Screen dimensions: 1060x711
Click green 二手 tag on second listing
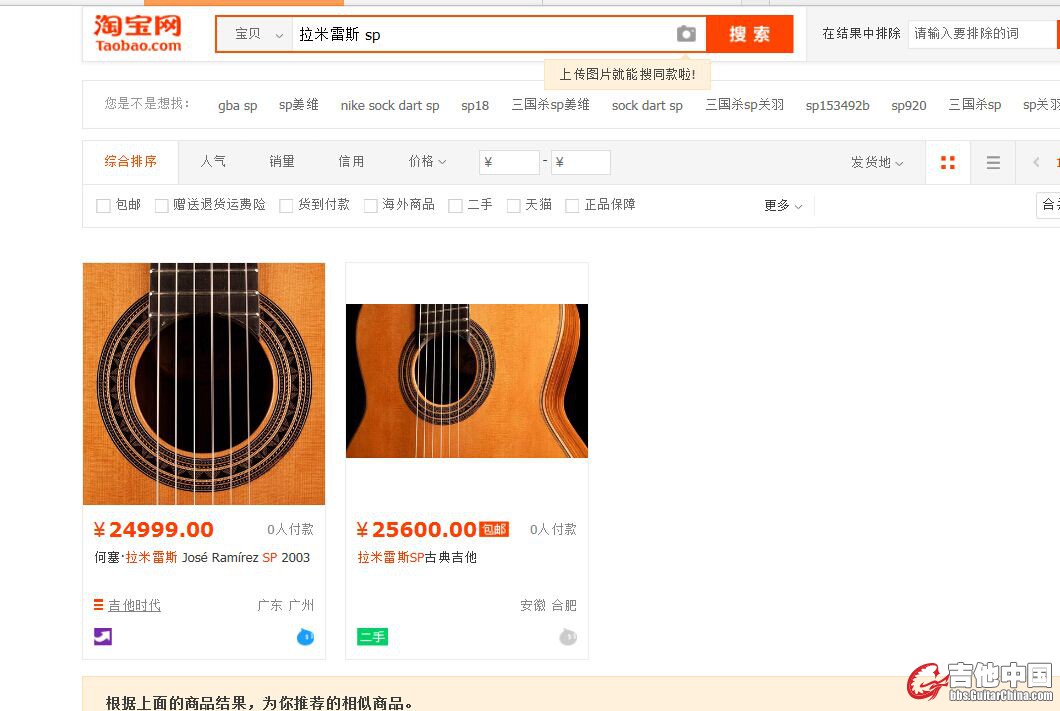[372, 637]
